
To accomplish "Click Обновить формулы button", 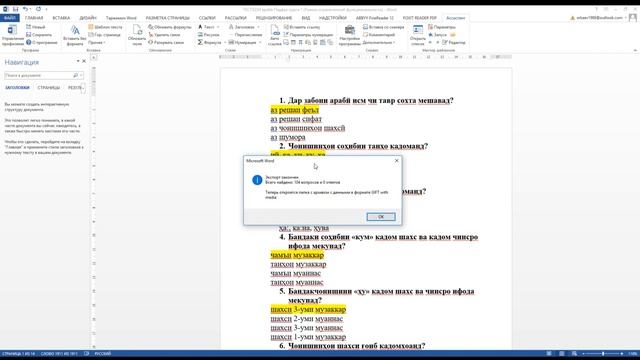I will (x=169, y=27).
